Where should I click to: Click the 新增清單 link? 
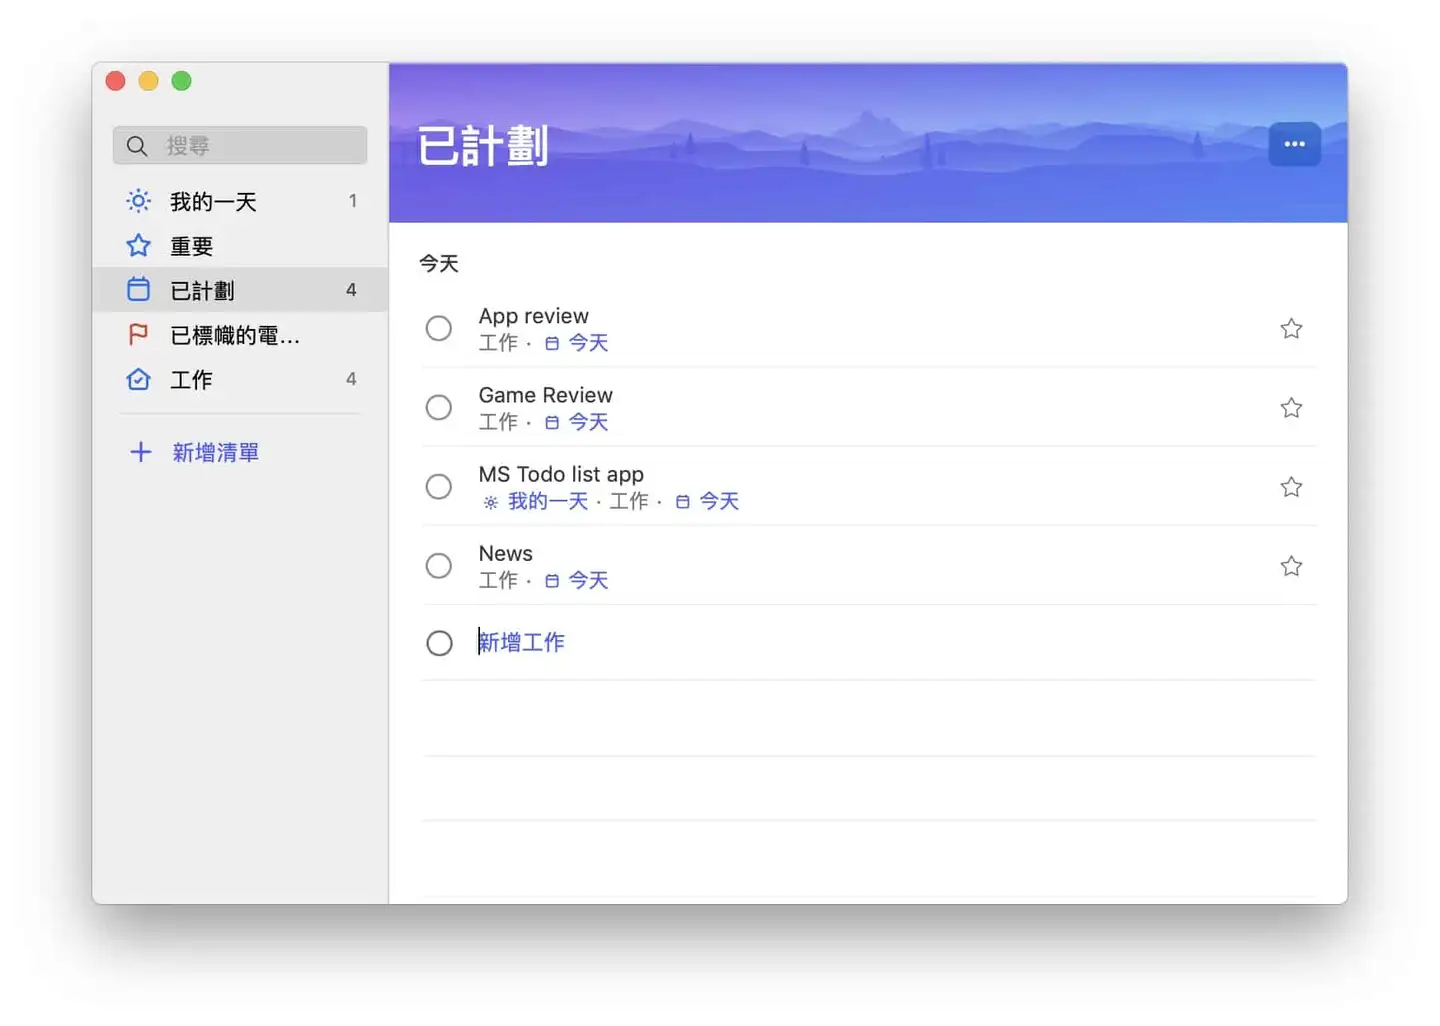point(215,453)
